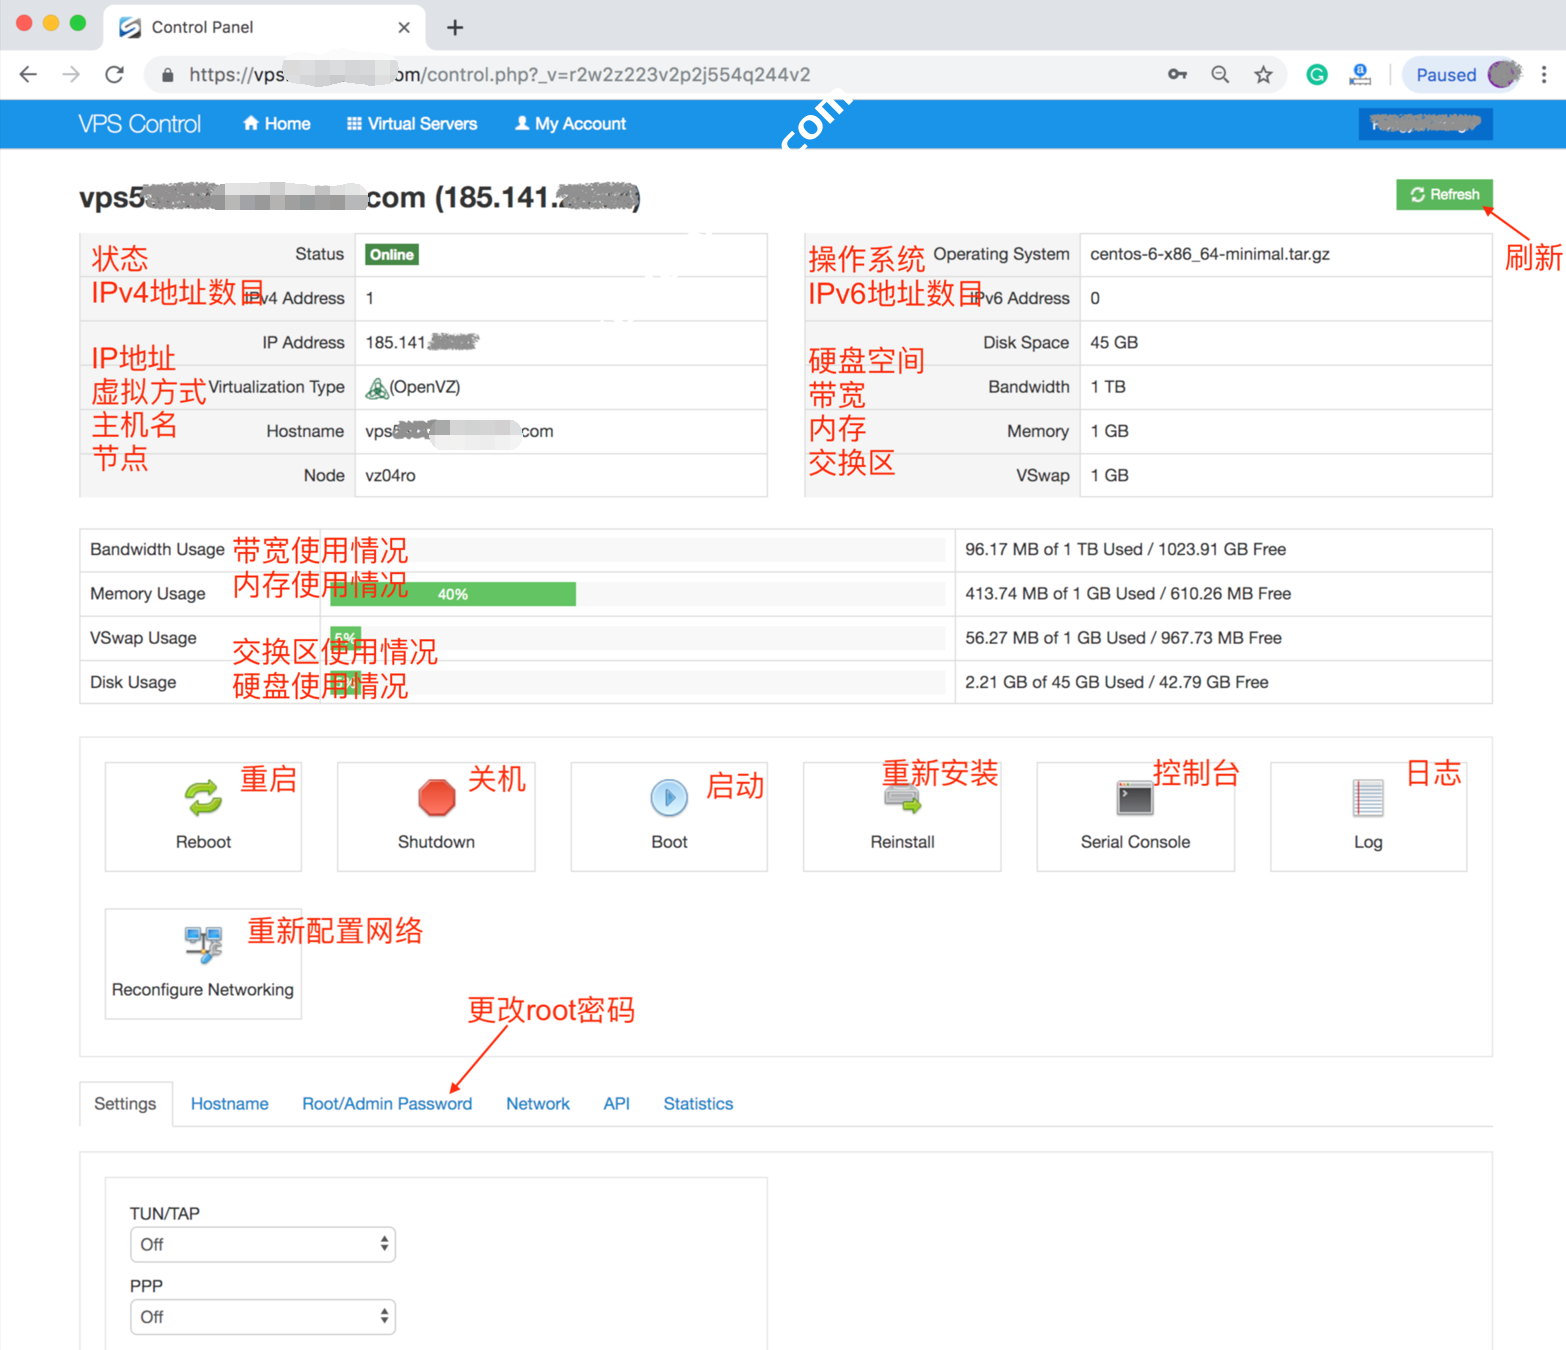Open My Account in navbar

click(x=570, y=124)
